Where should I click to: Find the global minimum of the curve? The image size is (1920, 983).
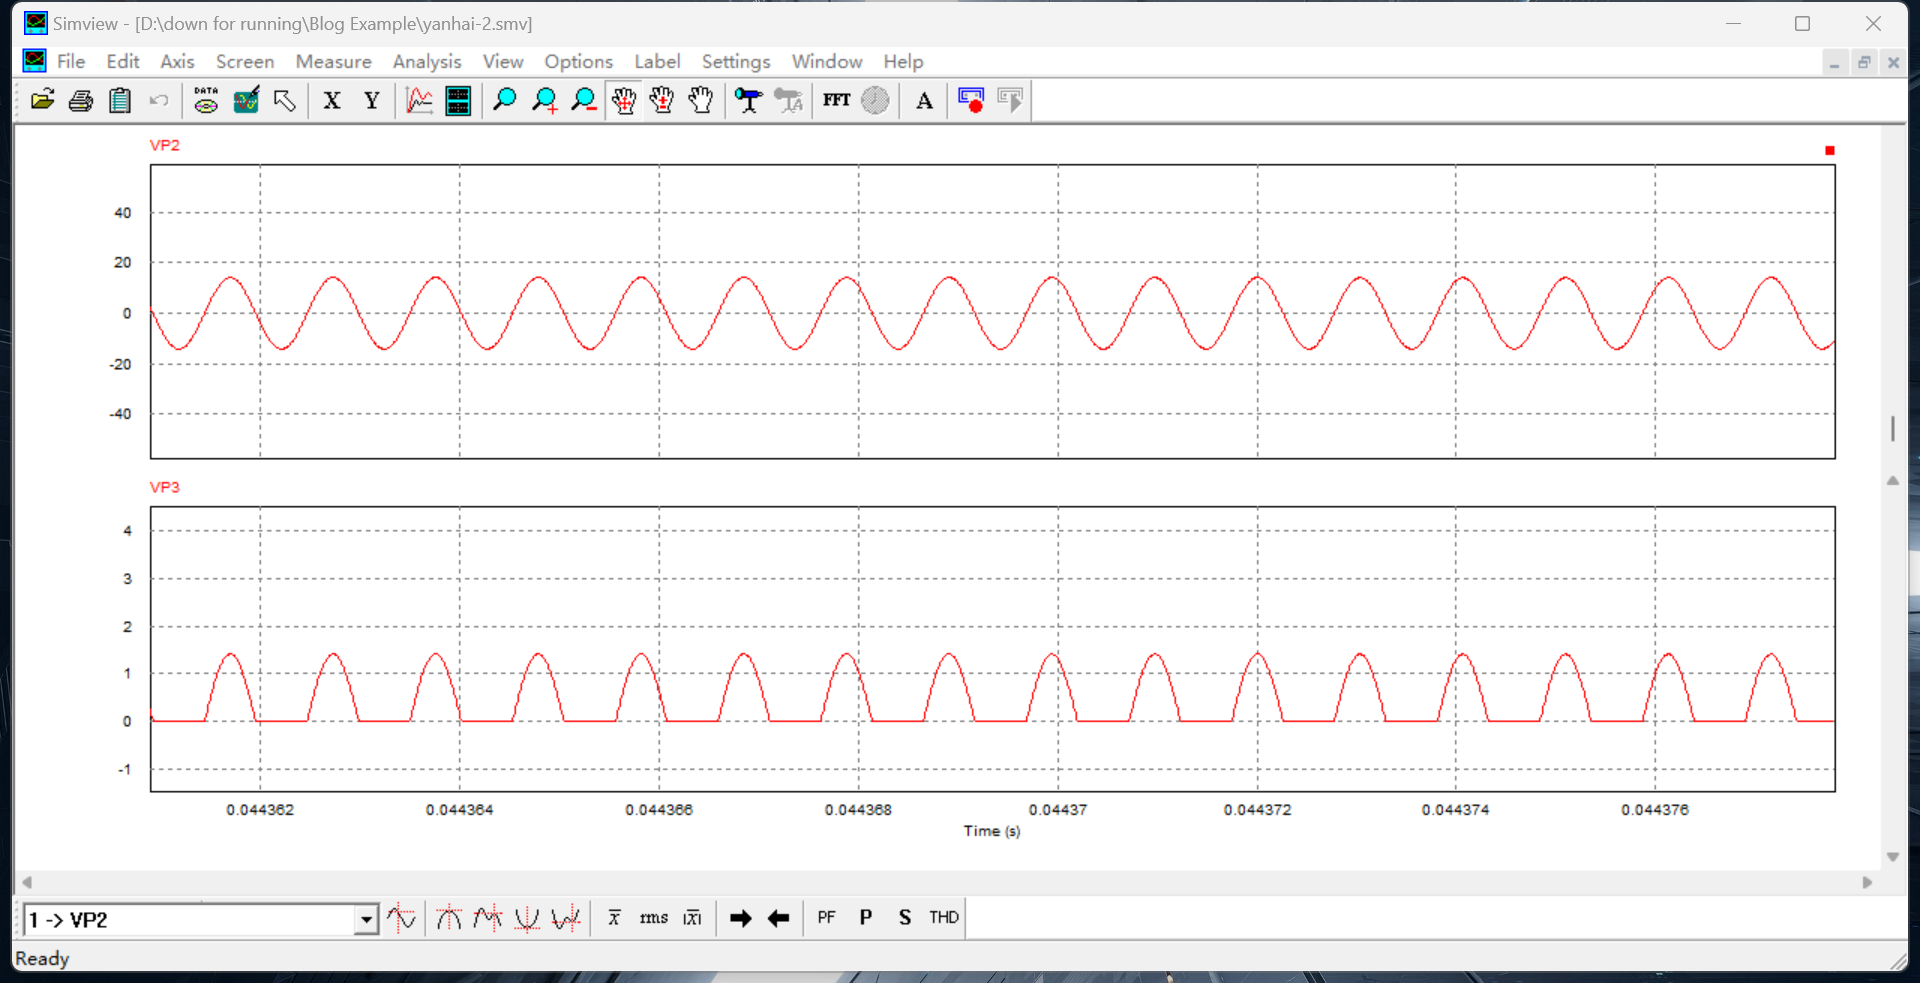(527, 918)
